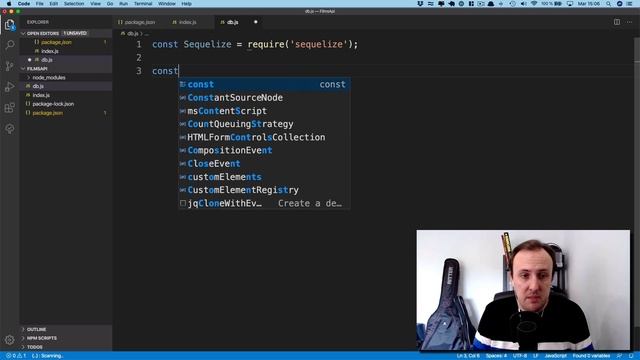Open the File menu
Image resolution: width=640 pixels, height=360 pixels.
(x=40, y=4)
